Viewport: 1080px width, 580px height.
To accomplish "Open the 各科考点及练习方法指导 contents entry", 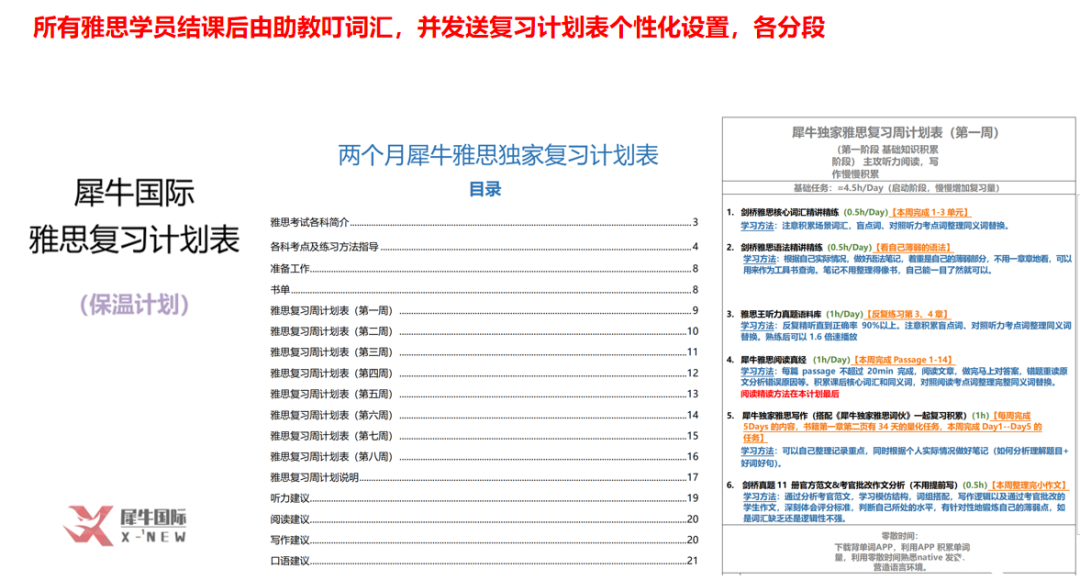I will 484,247.
